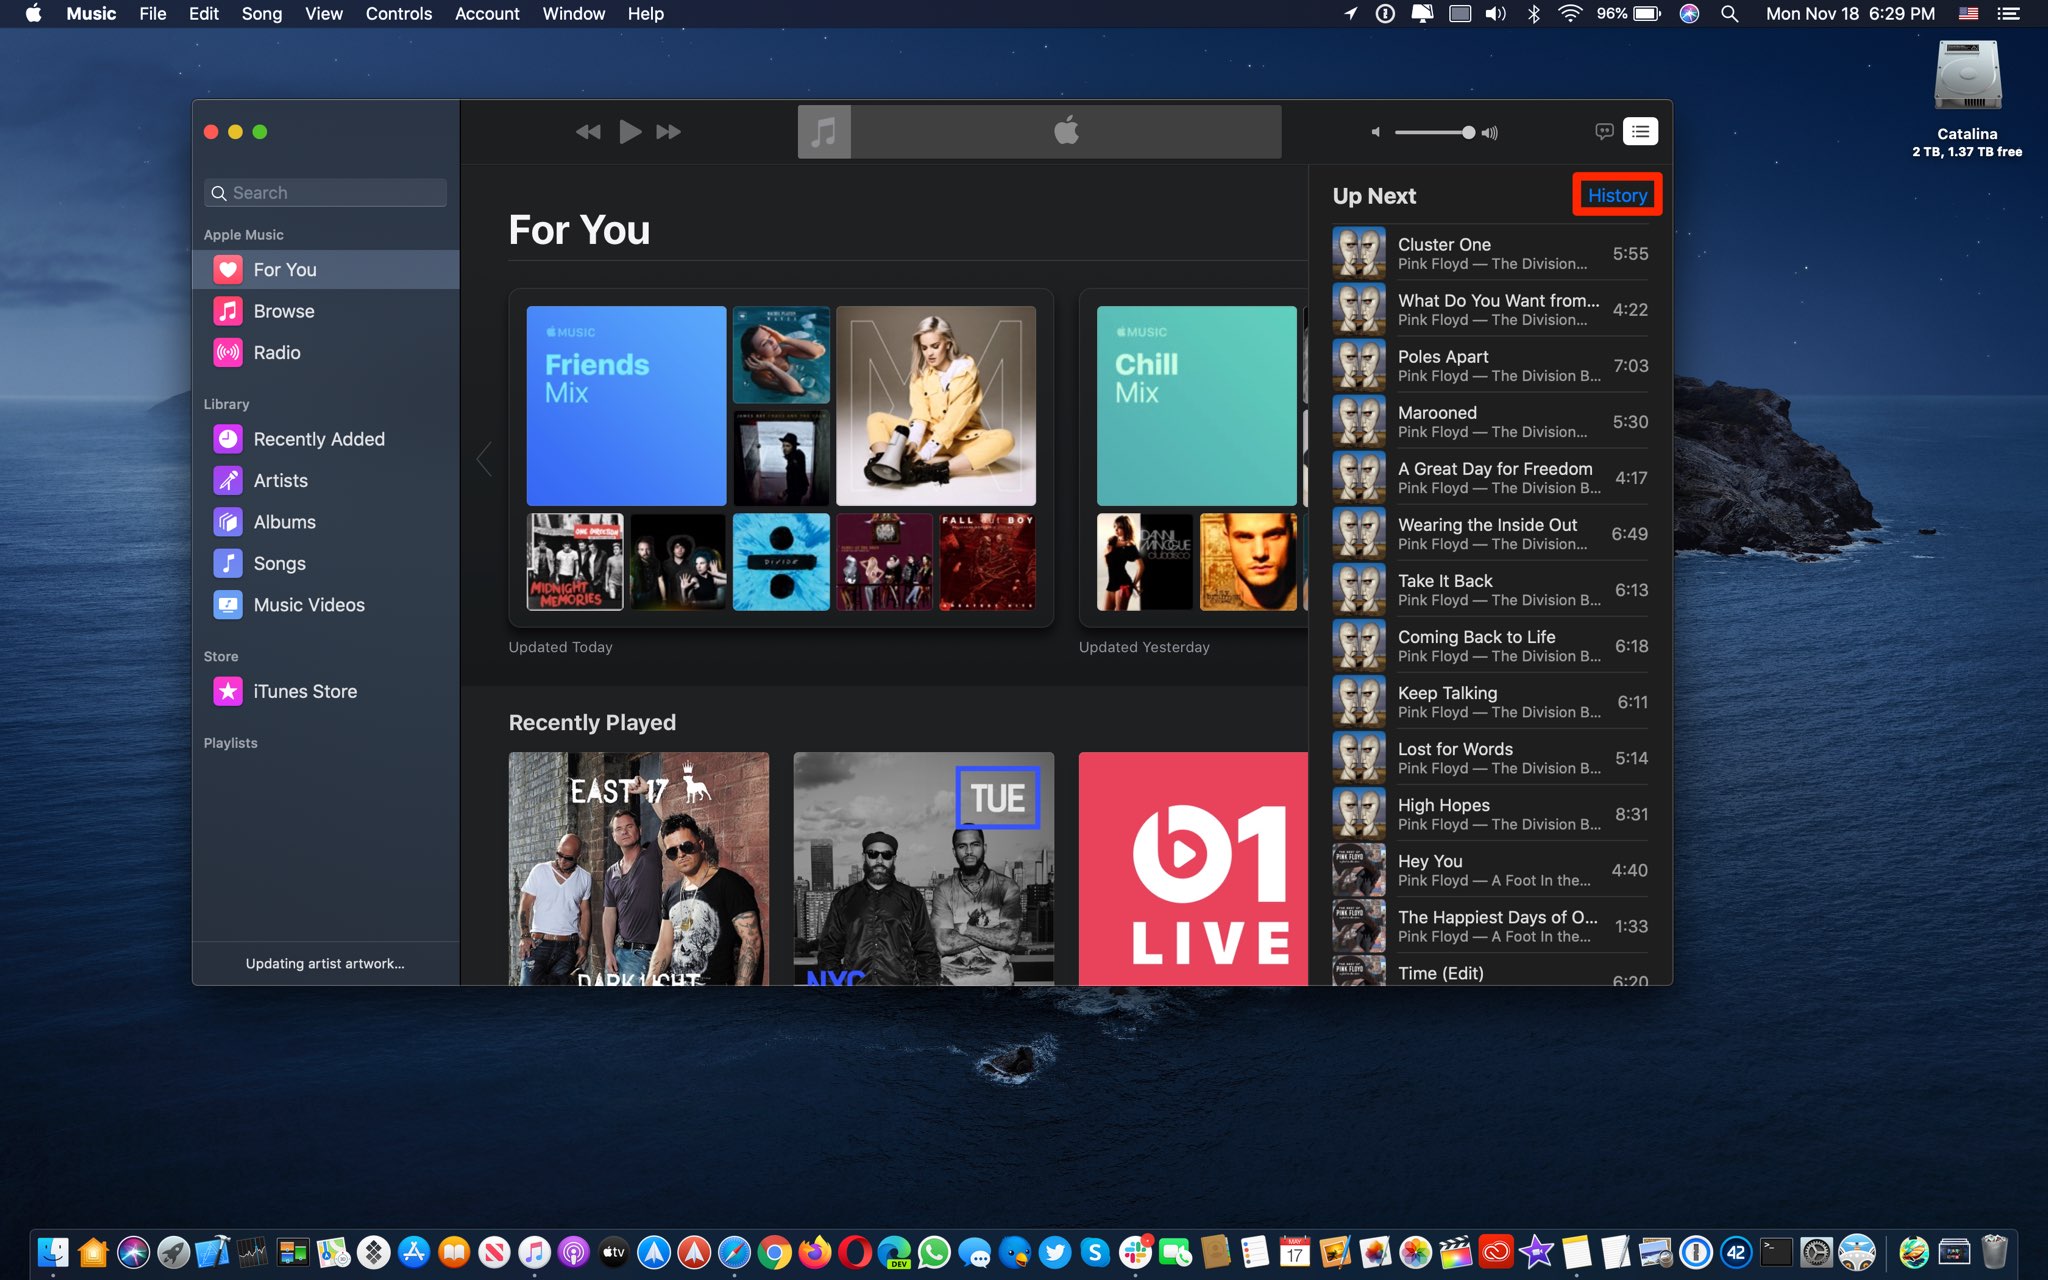Open Google Chrome in the Dock
This screenshot has height=1280, width=2048.
point(774,1252)
